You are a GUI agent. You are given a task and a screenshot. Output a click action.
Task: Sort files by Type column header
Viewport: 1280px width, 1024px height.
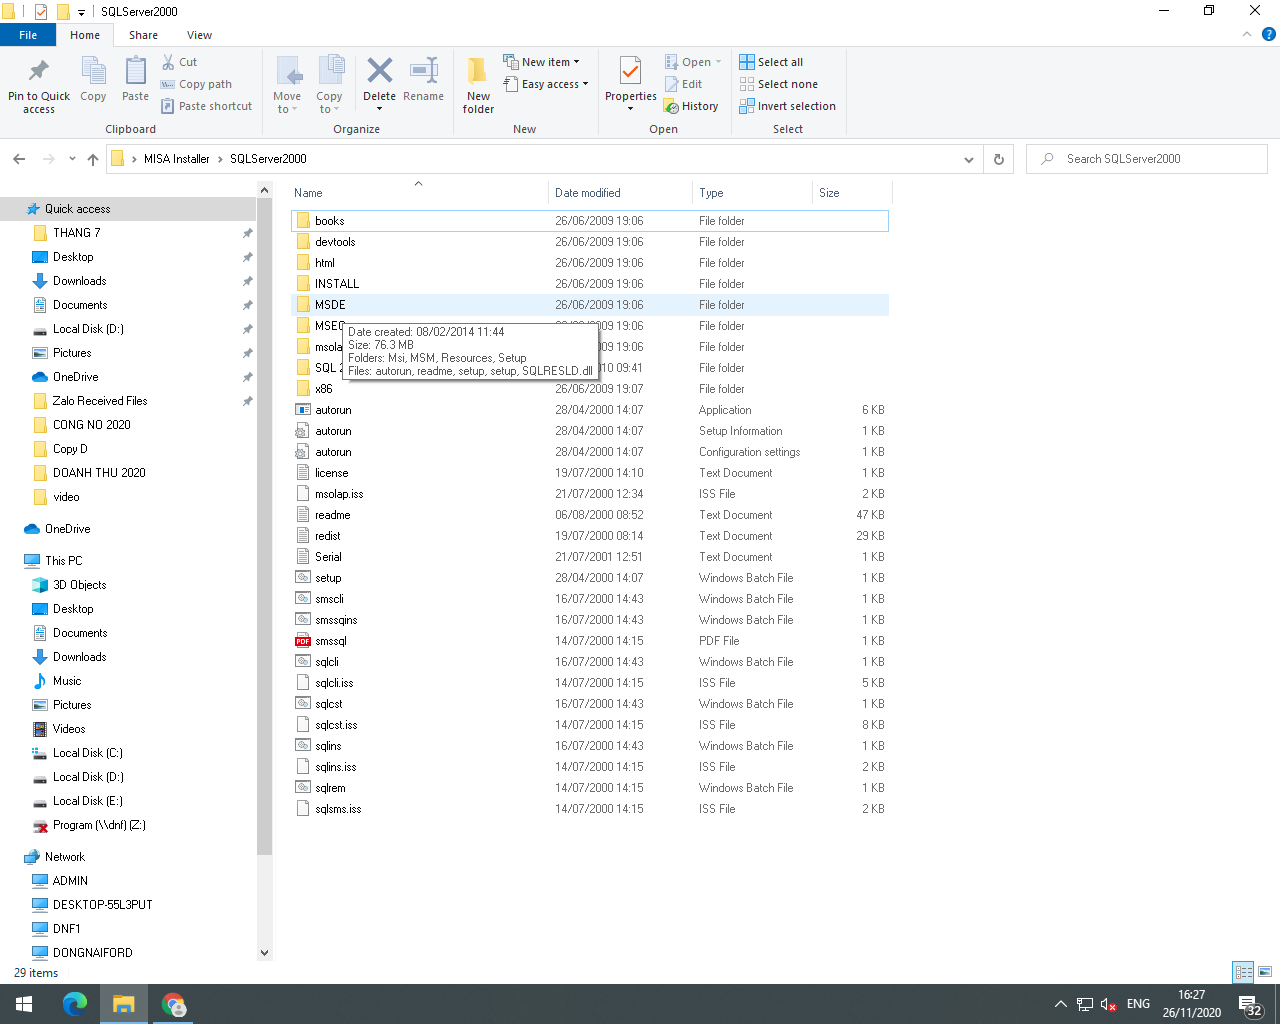752,193
